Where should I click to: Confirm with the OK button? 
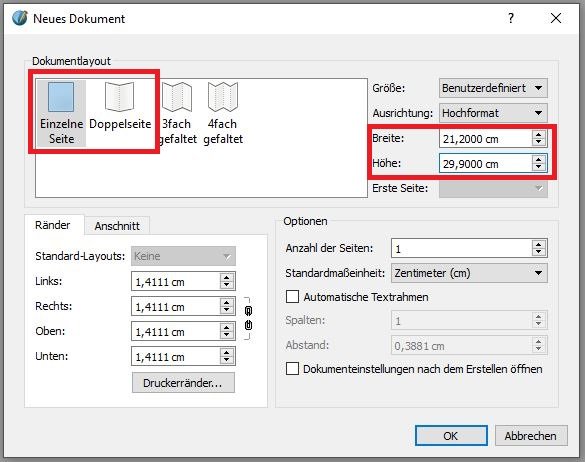pos(451,436)
